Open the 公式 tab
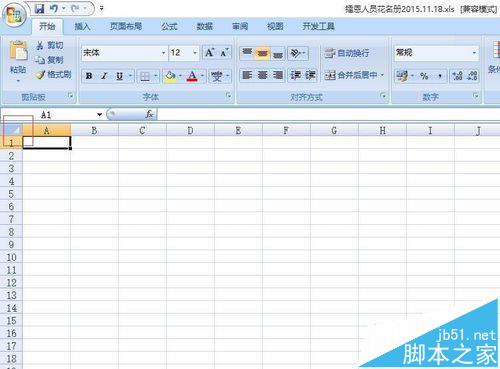 click(x=169, y=26)
